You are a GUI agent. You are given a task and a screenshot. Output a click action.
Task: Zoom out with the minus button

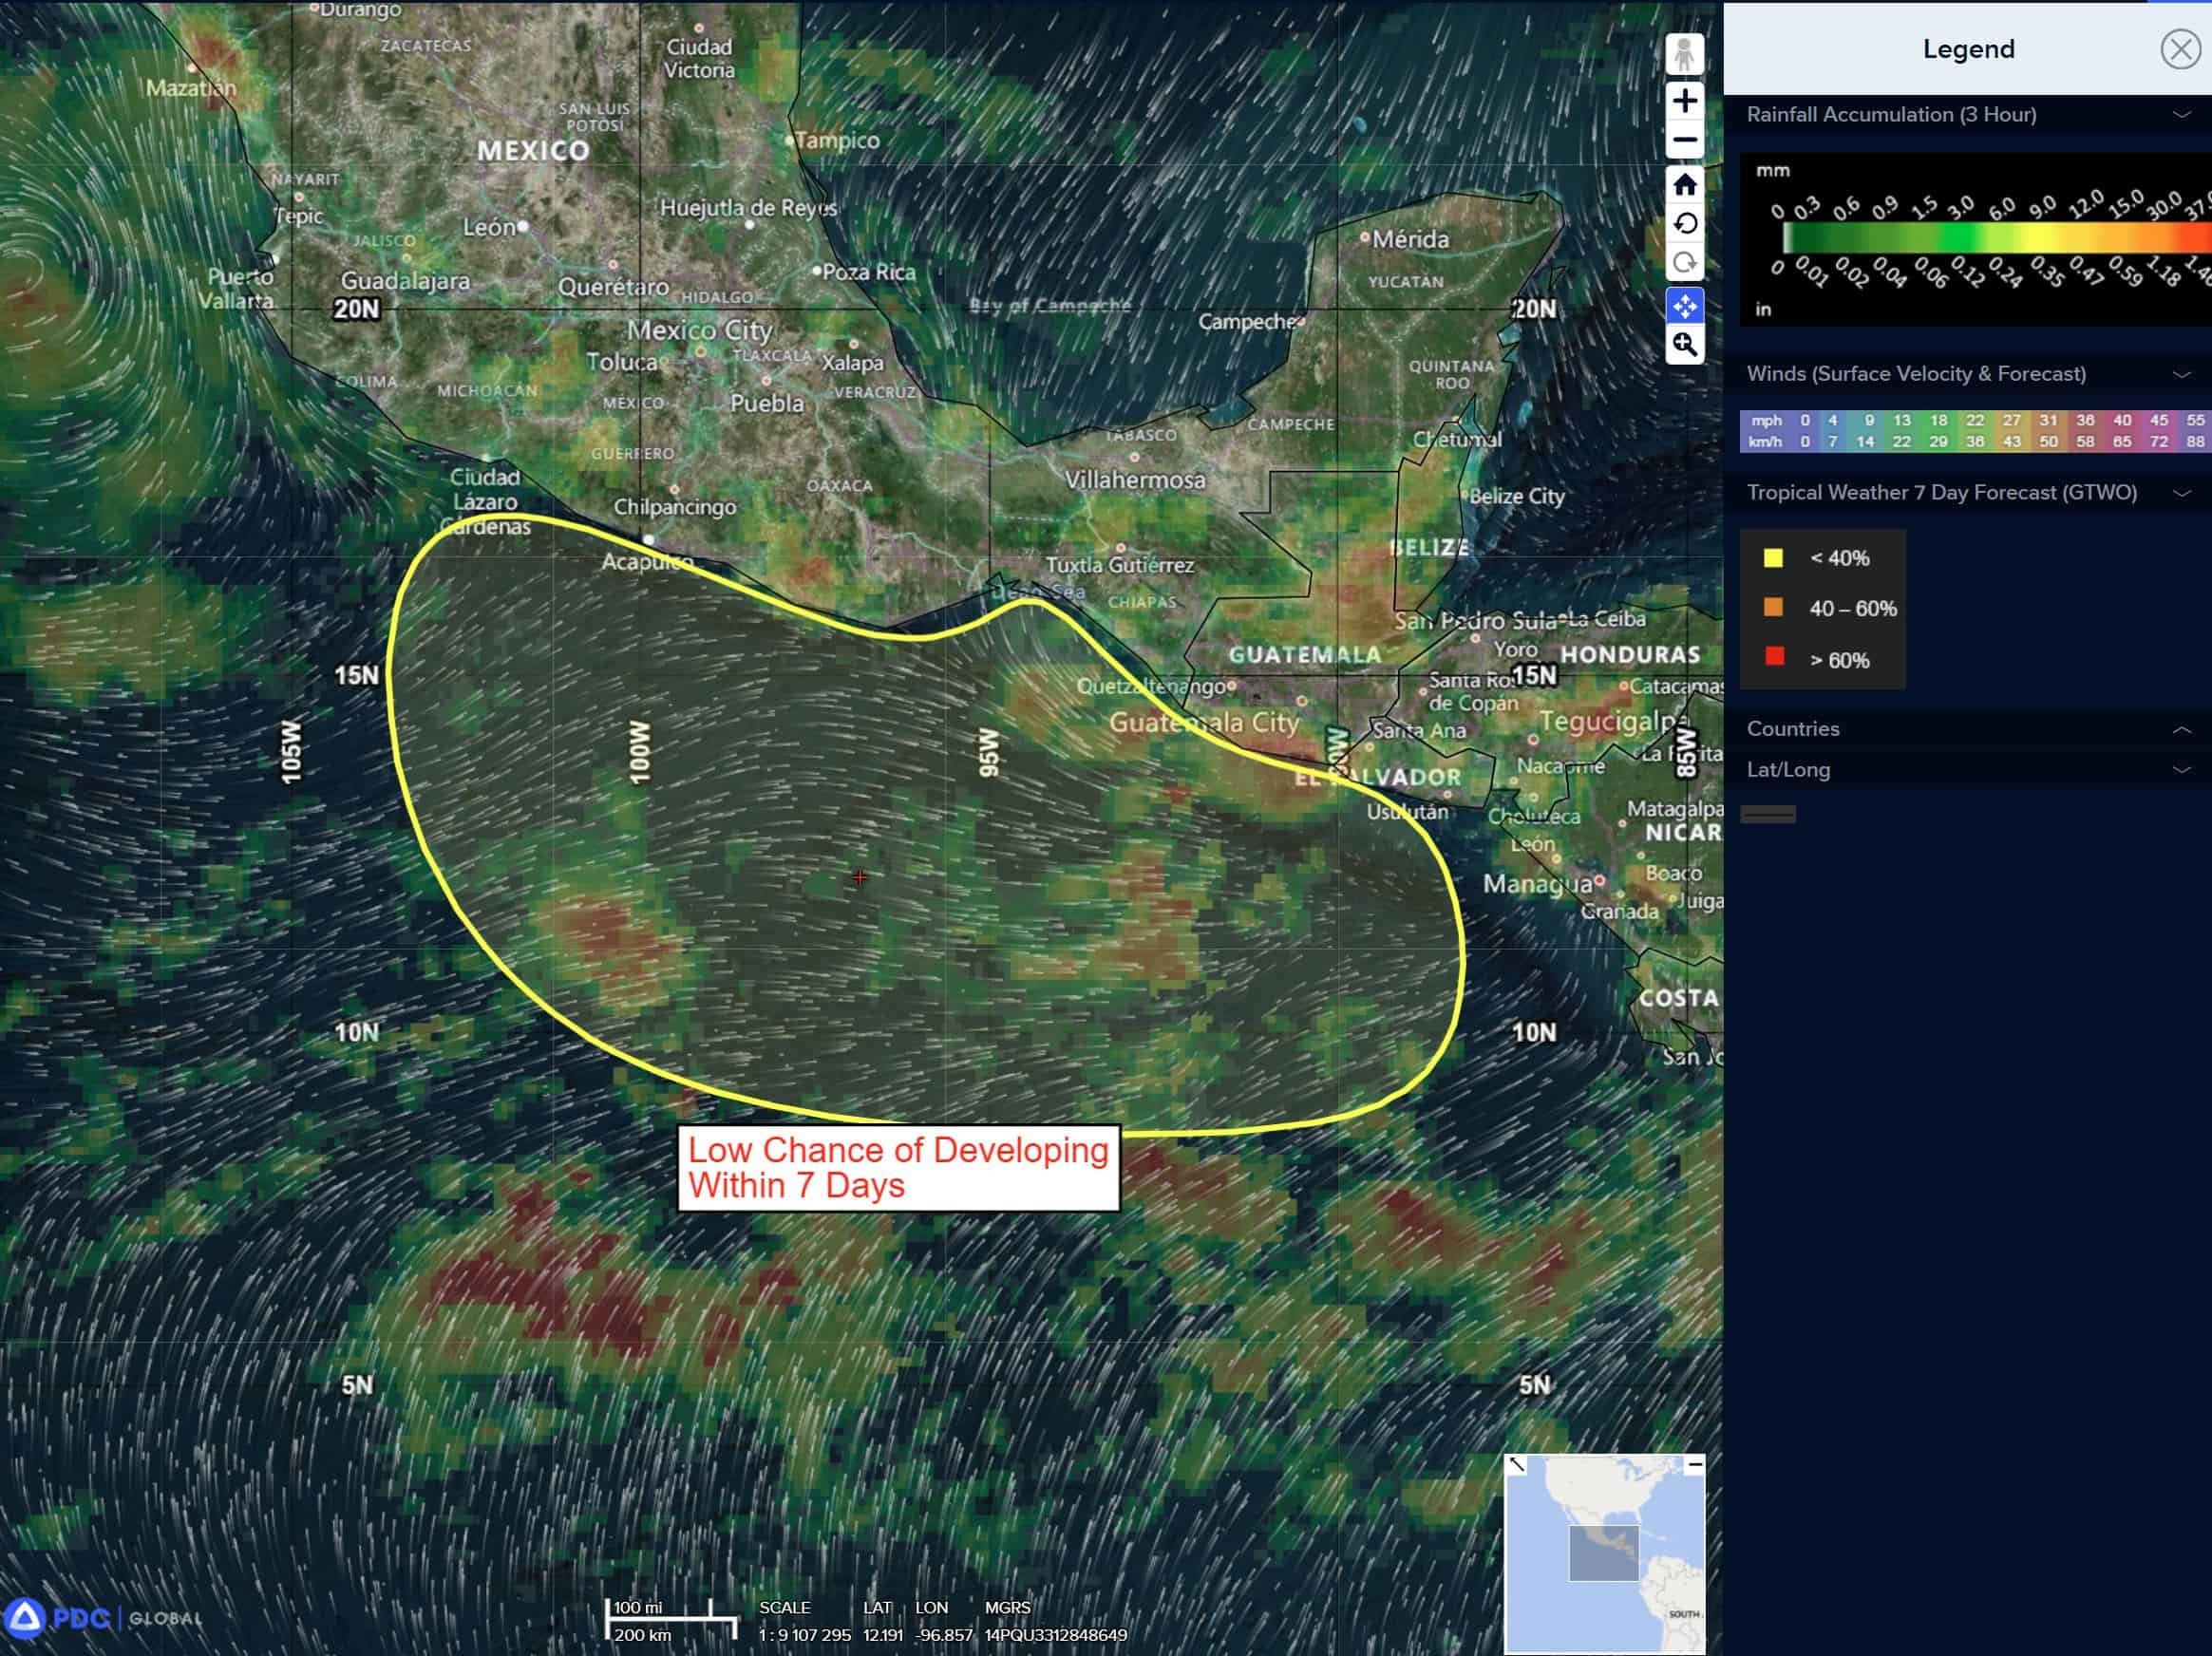click(x=1684, y=140)
